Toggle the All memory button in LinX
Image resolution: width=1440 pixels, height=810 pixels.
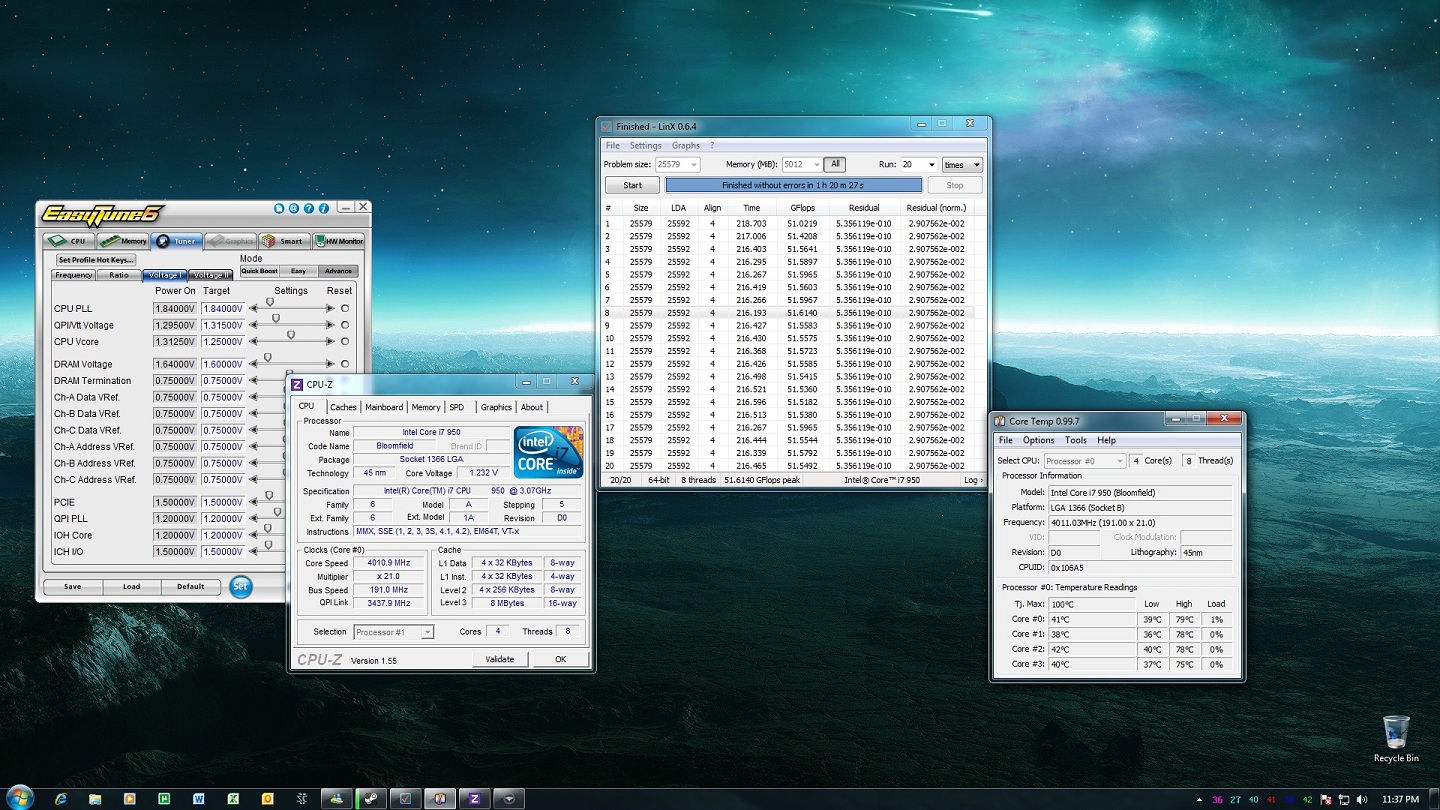tap(835, 164)
